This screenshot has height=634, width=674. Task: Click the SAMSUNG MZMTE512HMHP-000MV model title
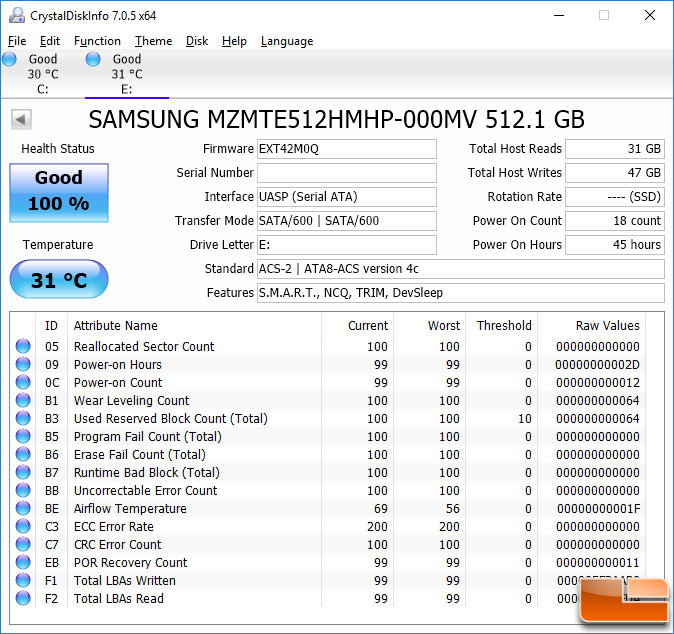pos(337,119)
